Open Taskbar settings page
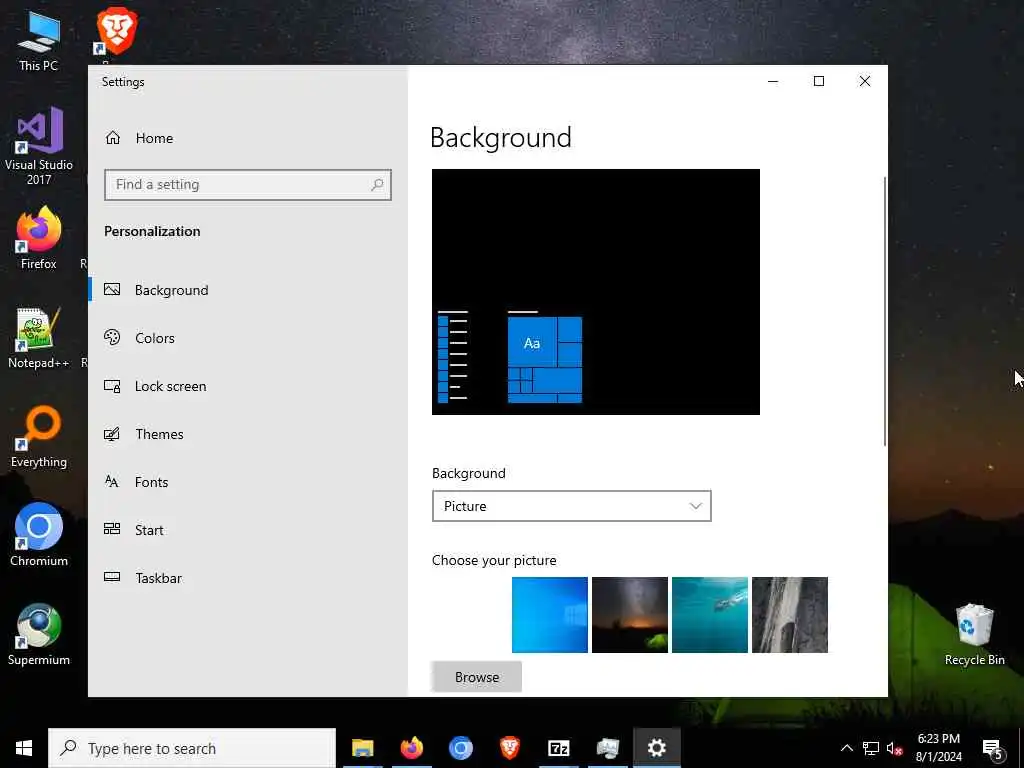Screen dimensions: 1024x768 coord(158,578)
